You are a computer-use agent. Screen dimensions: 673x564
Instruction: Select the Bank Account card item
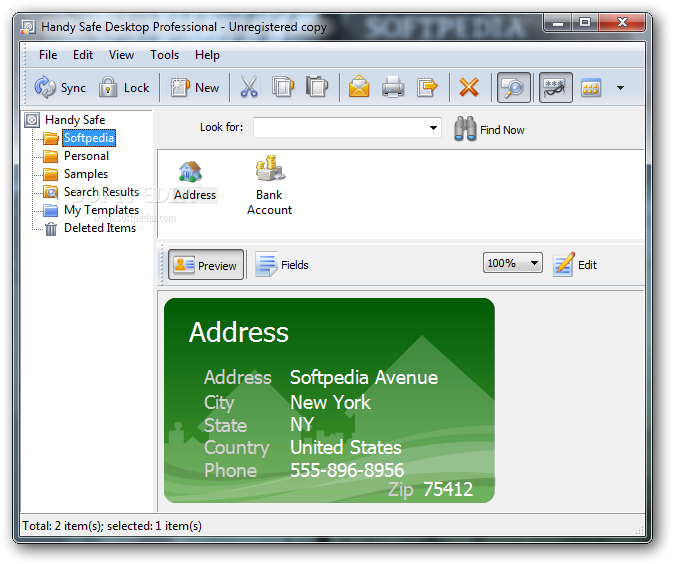click(x=270, y=185)
